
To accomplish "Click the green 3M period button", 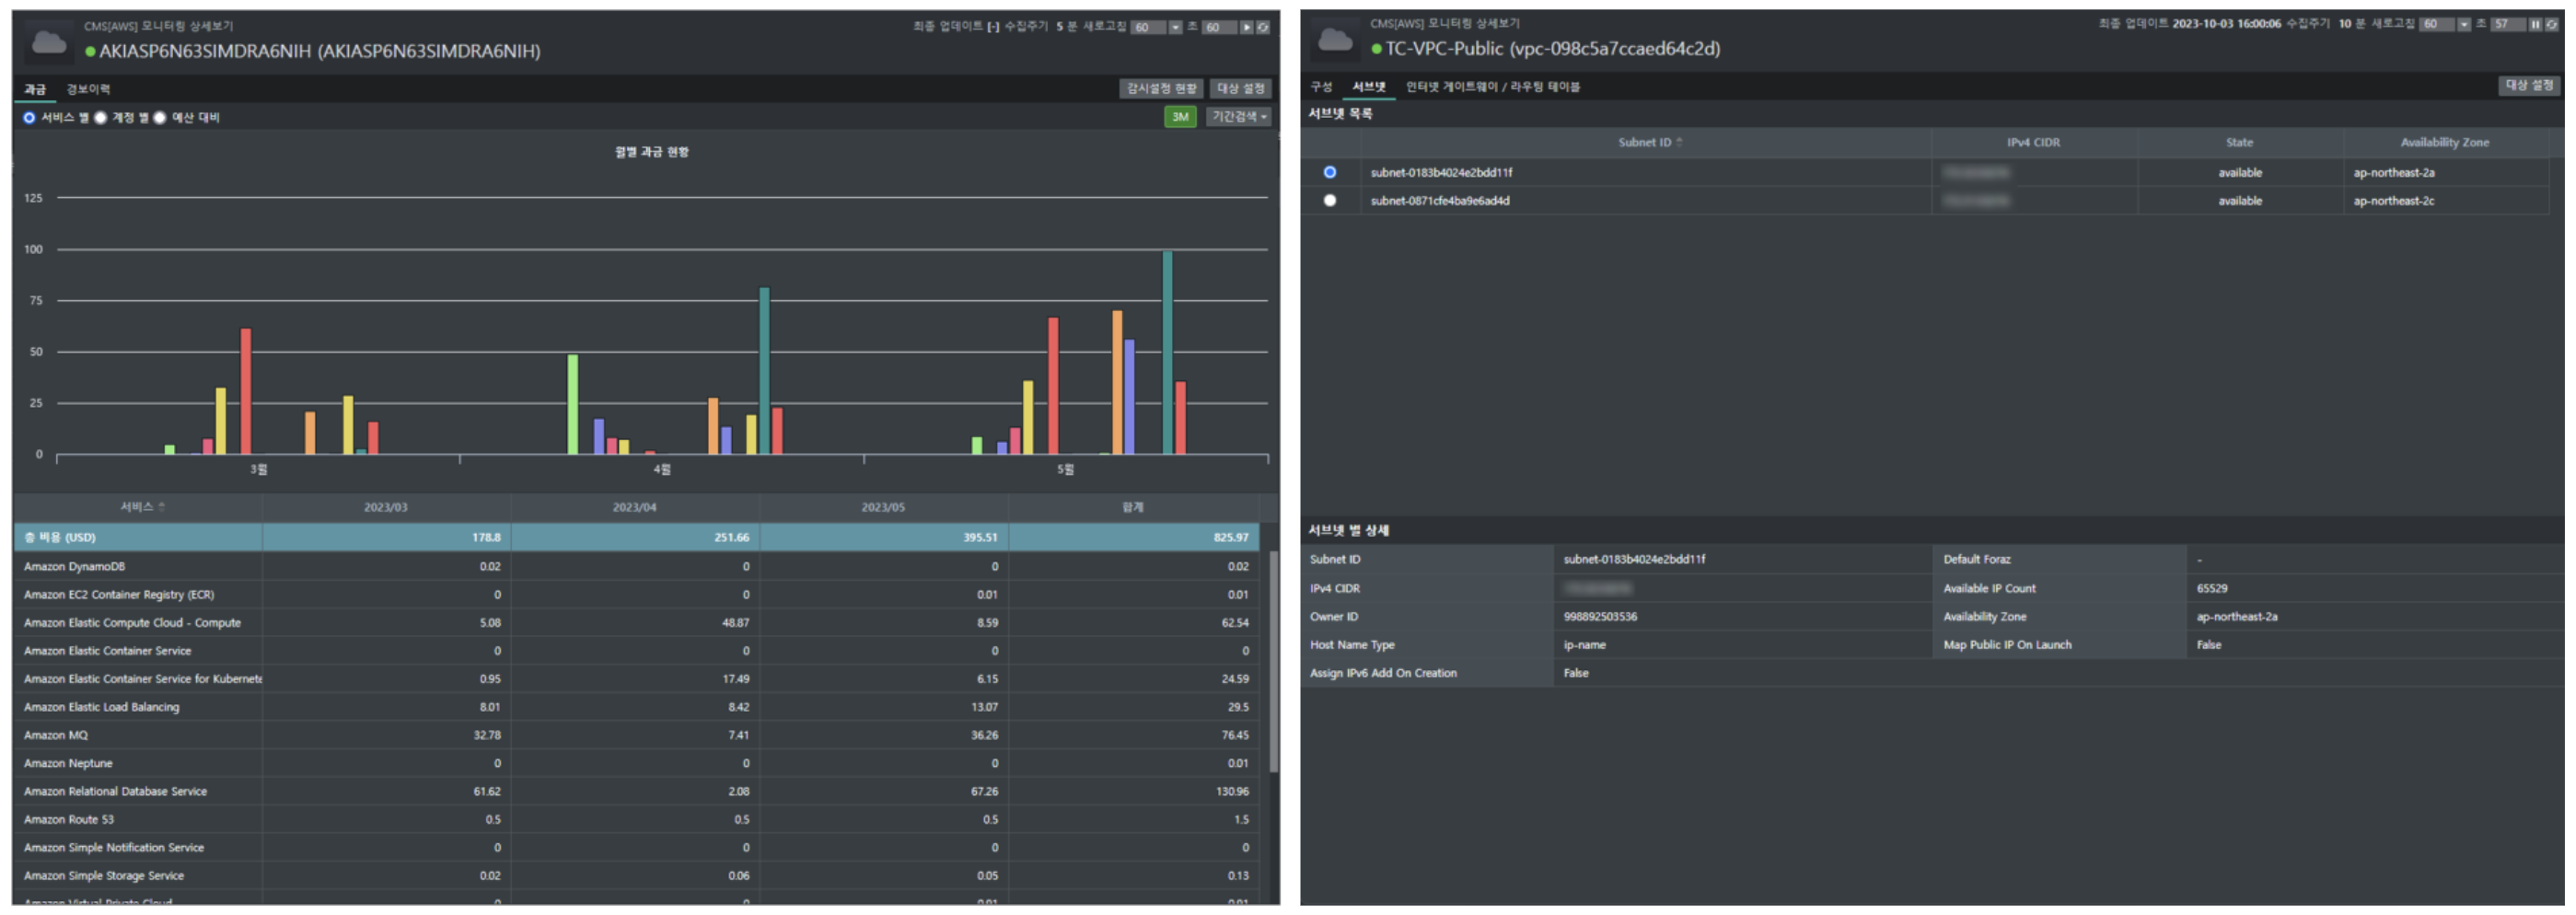I will click(1180, 117).
